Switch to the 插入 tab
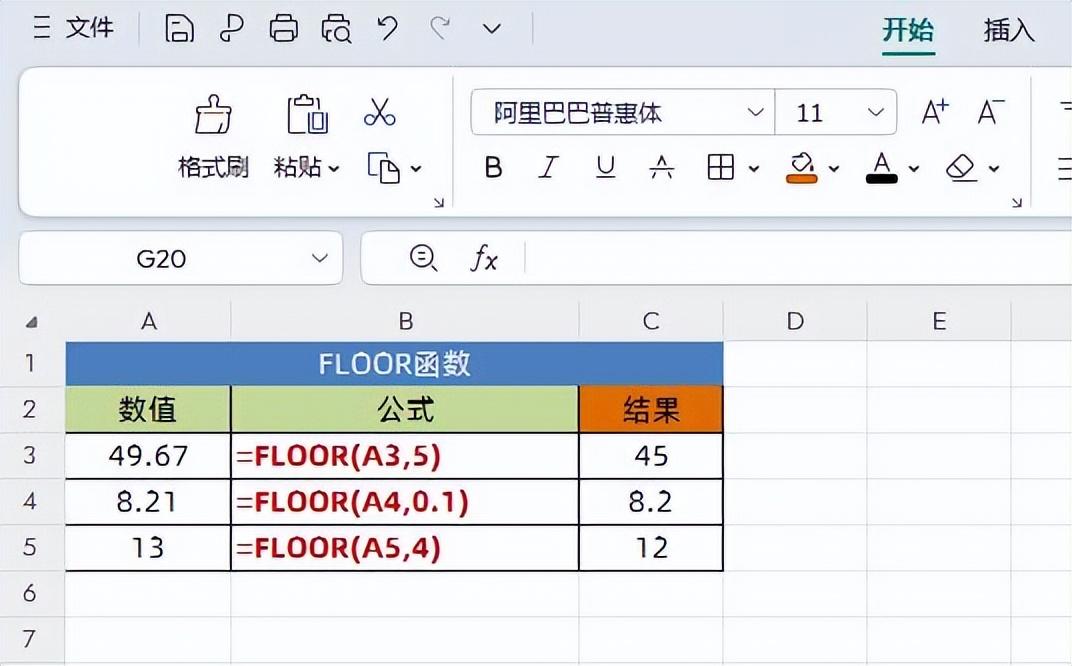The image size is (1072, 666). 1009,30
